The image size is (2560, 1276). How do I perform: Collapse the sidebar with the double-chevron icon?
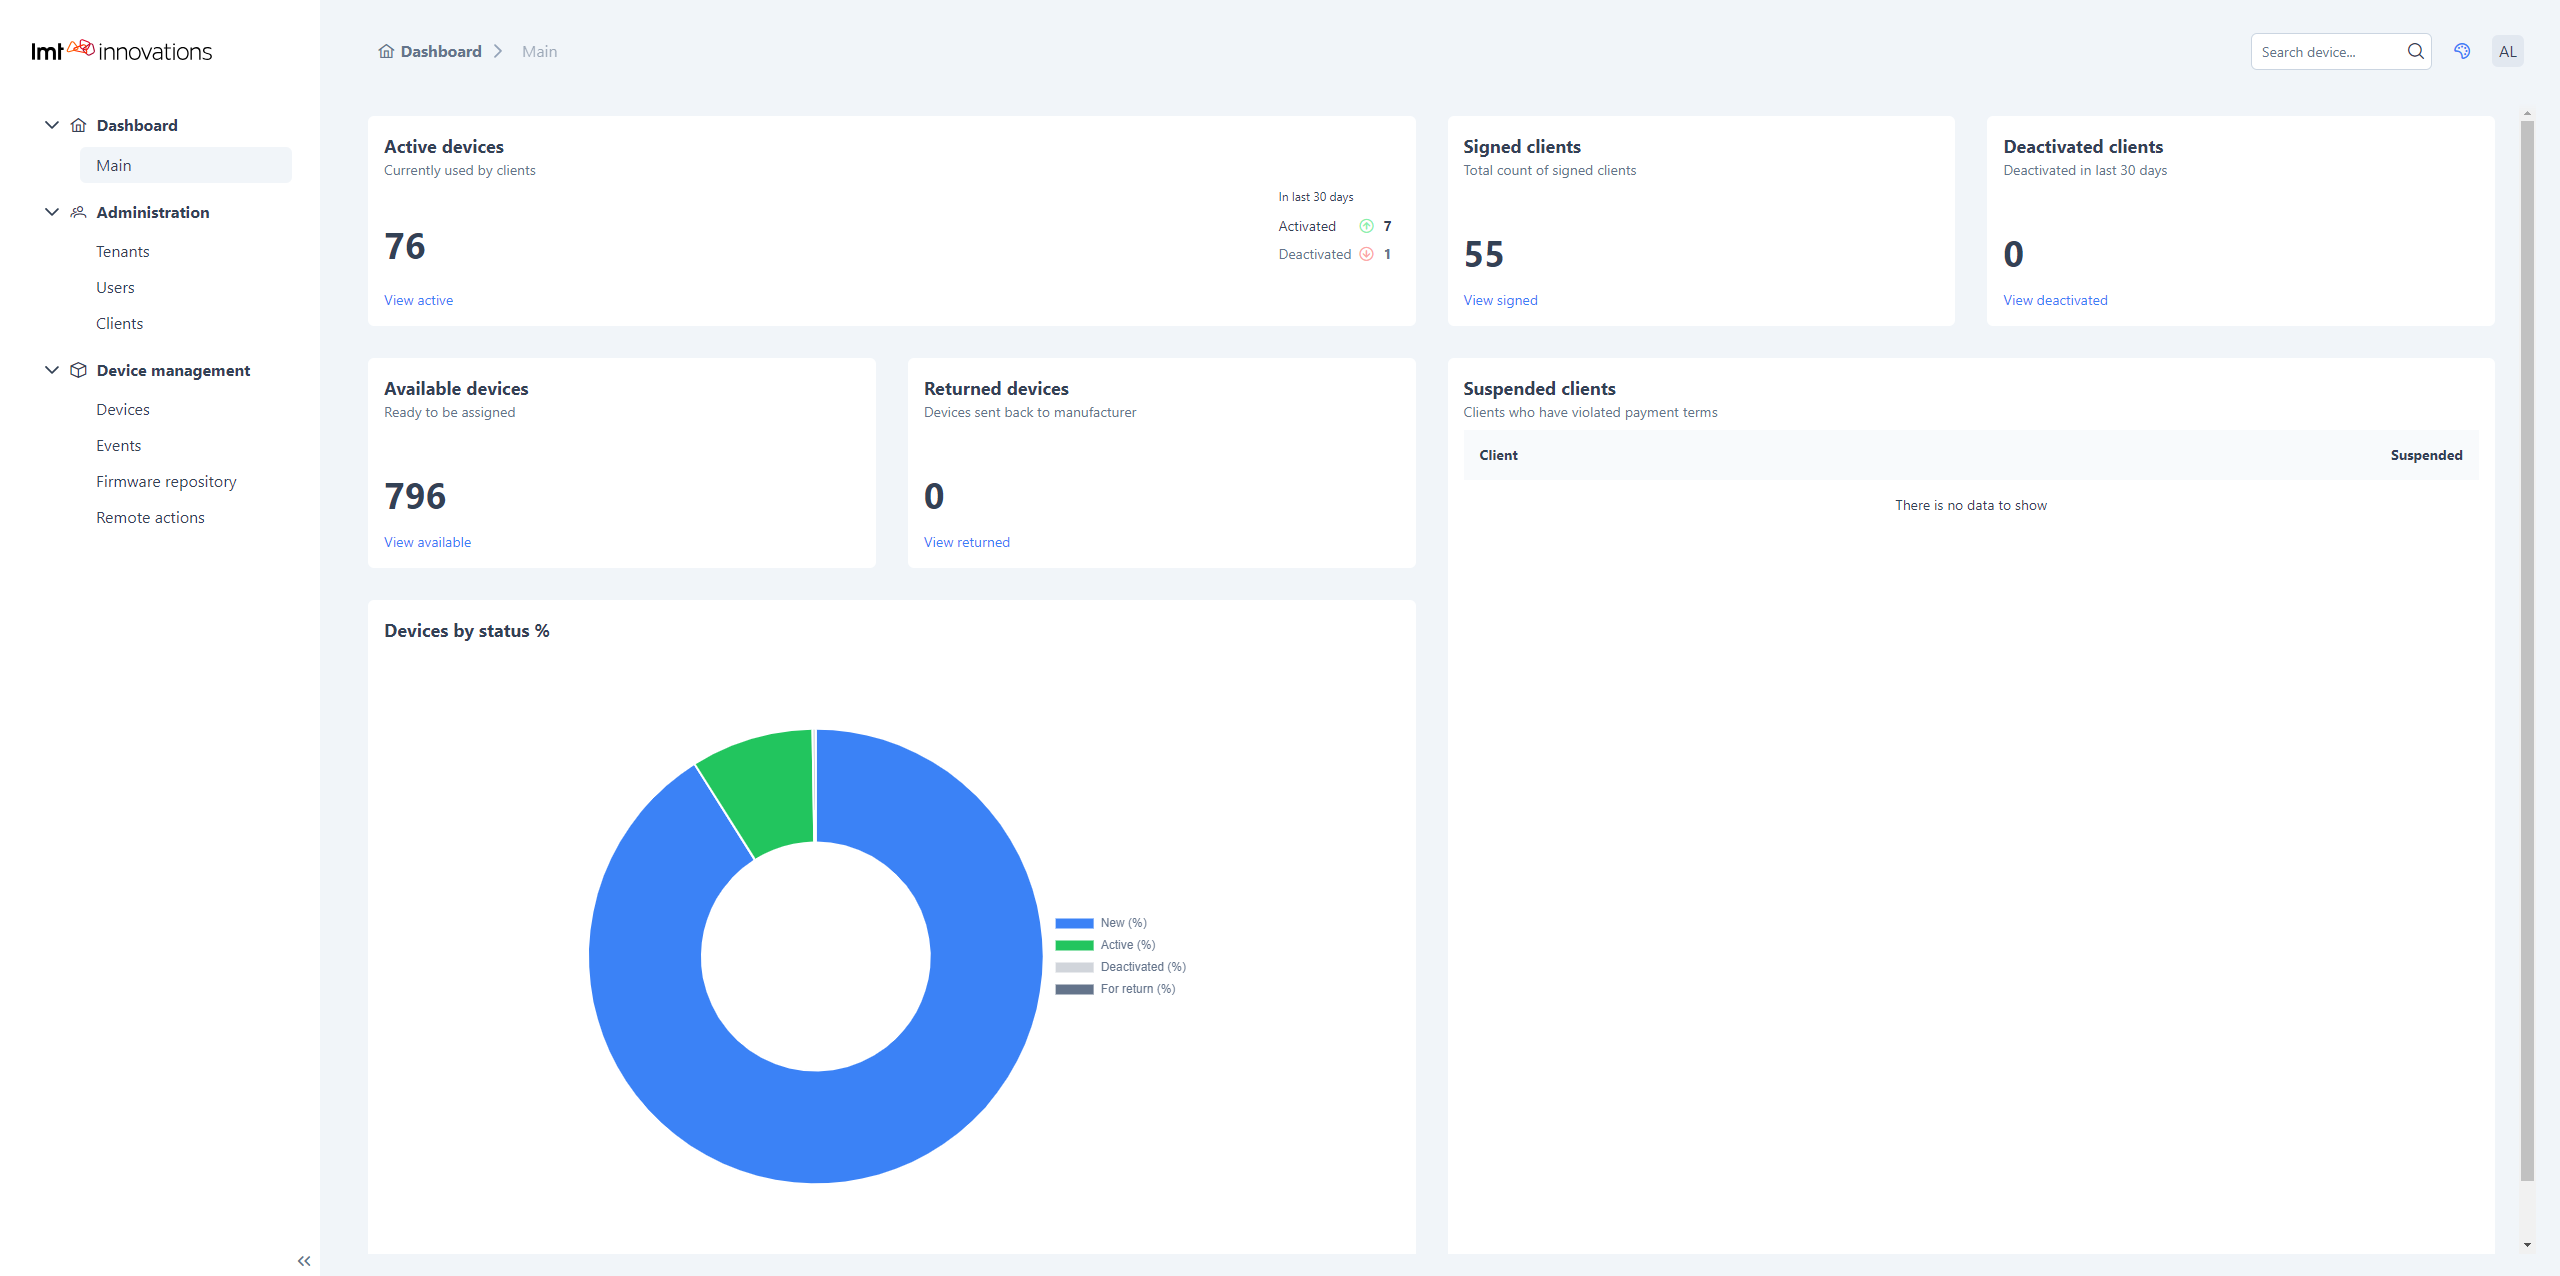pyautogui.click(x=303, y=1260)
